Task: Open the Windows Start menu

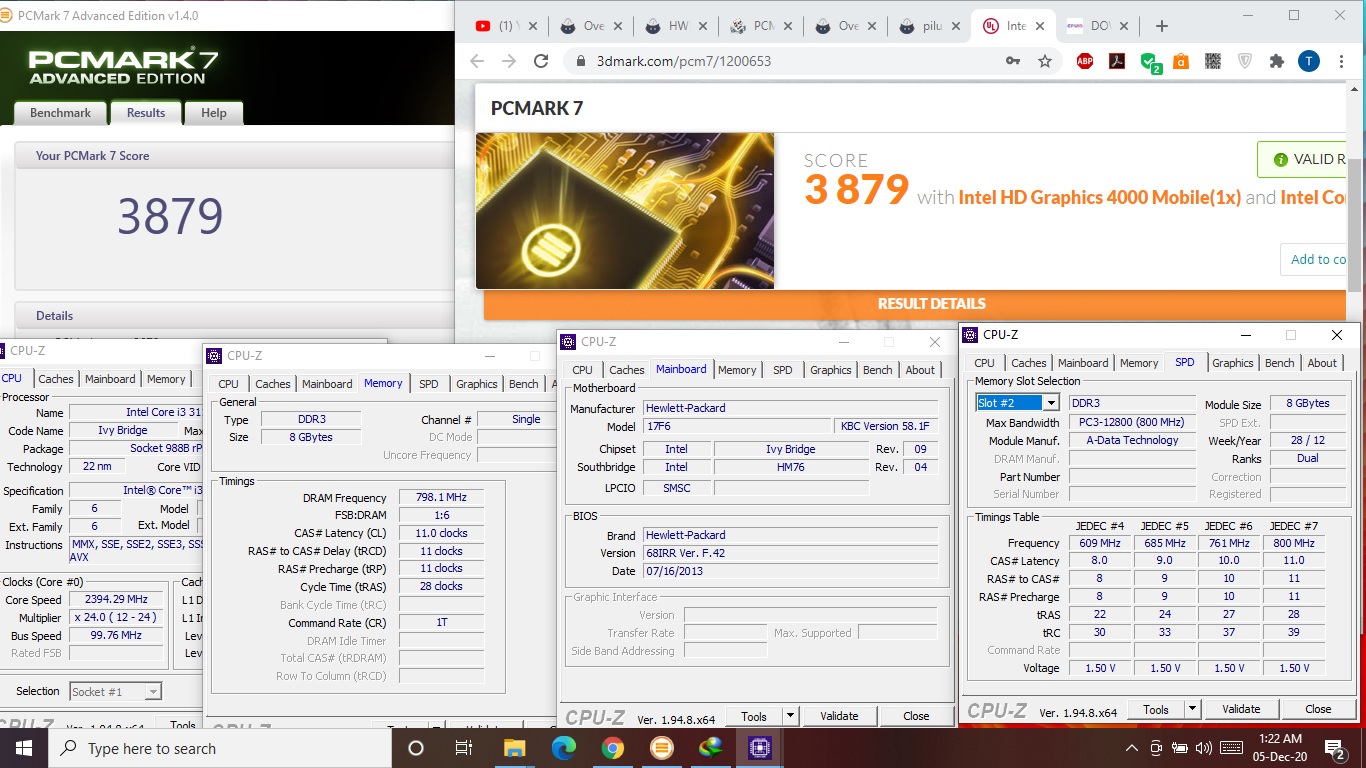Action: point(23,748)
